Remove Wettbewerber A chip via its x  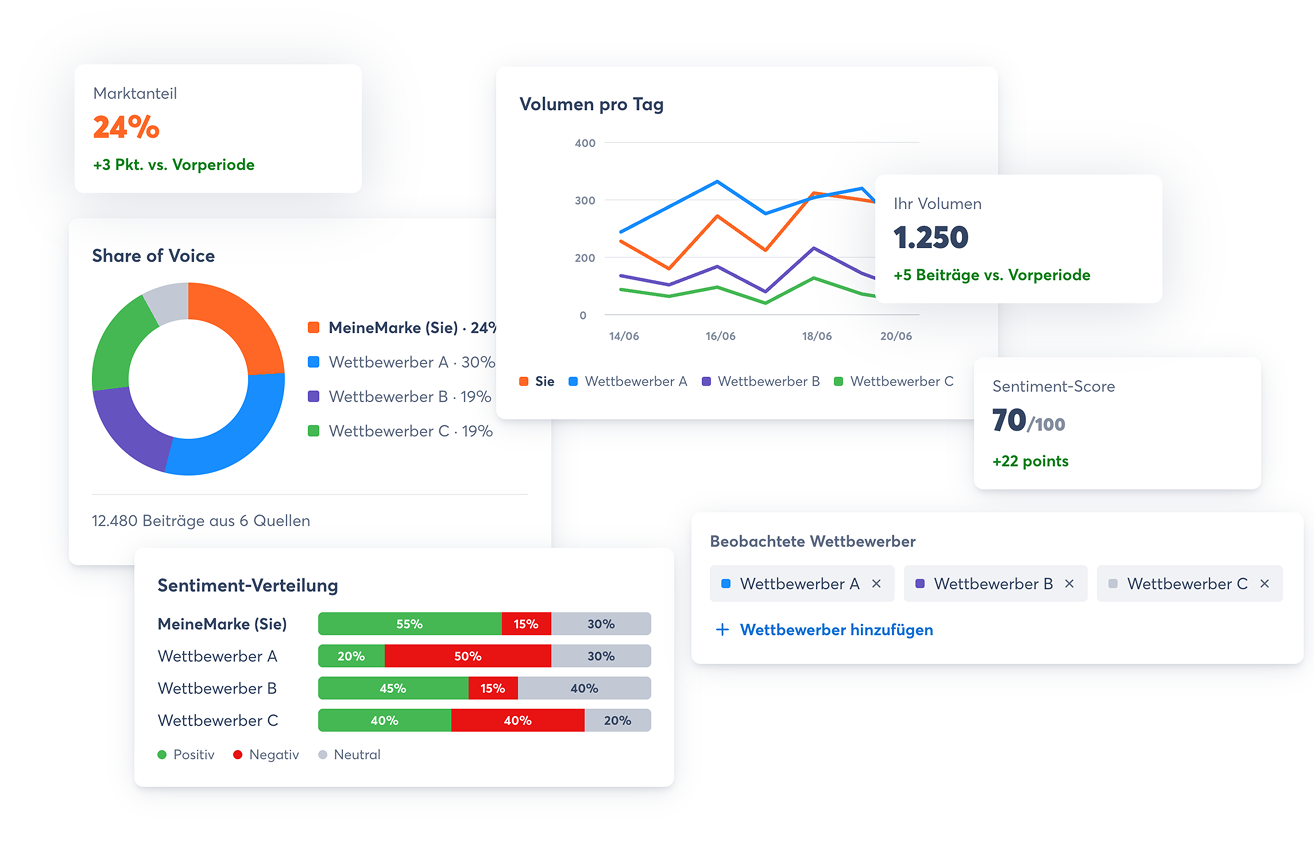click(x=876, y=584)
